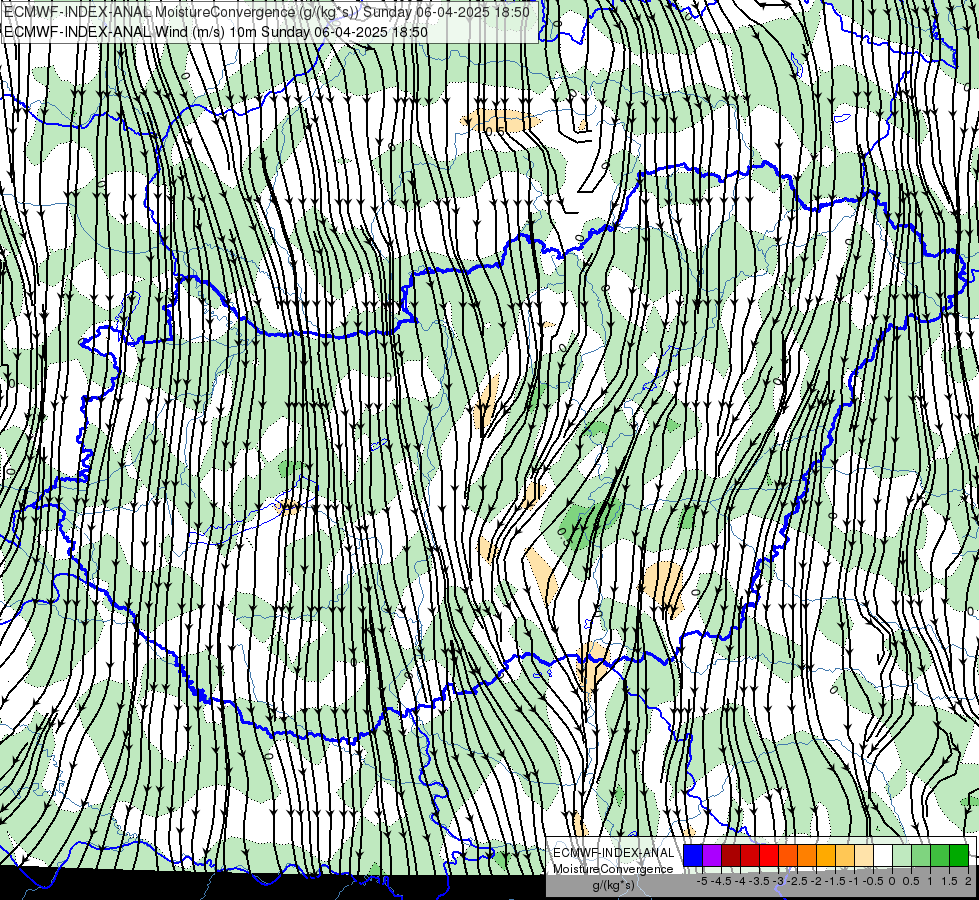Click the blue legend swatch below -5
The height and width of the screenshot is (900, 979).
693,855
